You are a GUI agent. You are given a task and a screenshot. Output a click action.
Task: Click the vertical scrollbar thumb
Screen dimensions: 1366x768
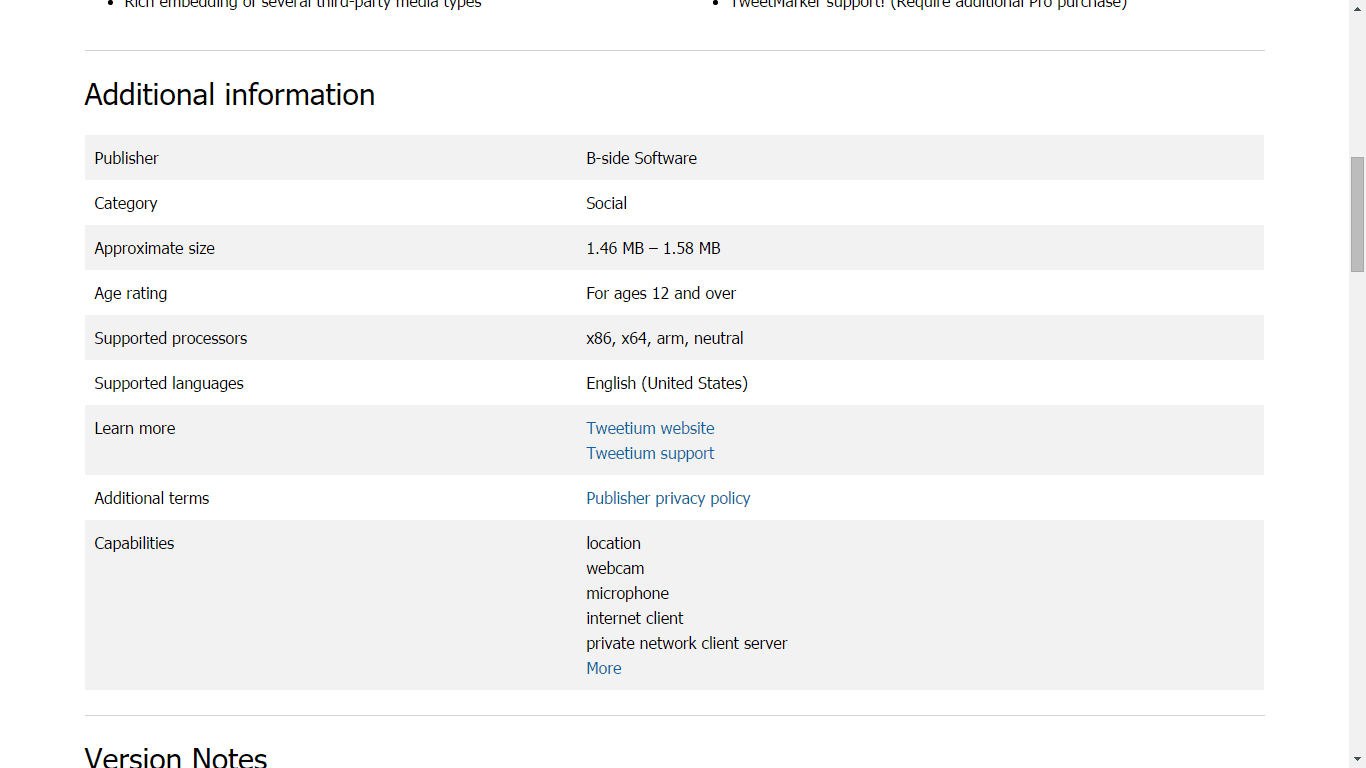coord(1357,214)
